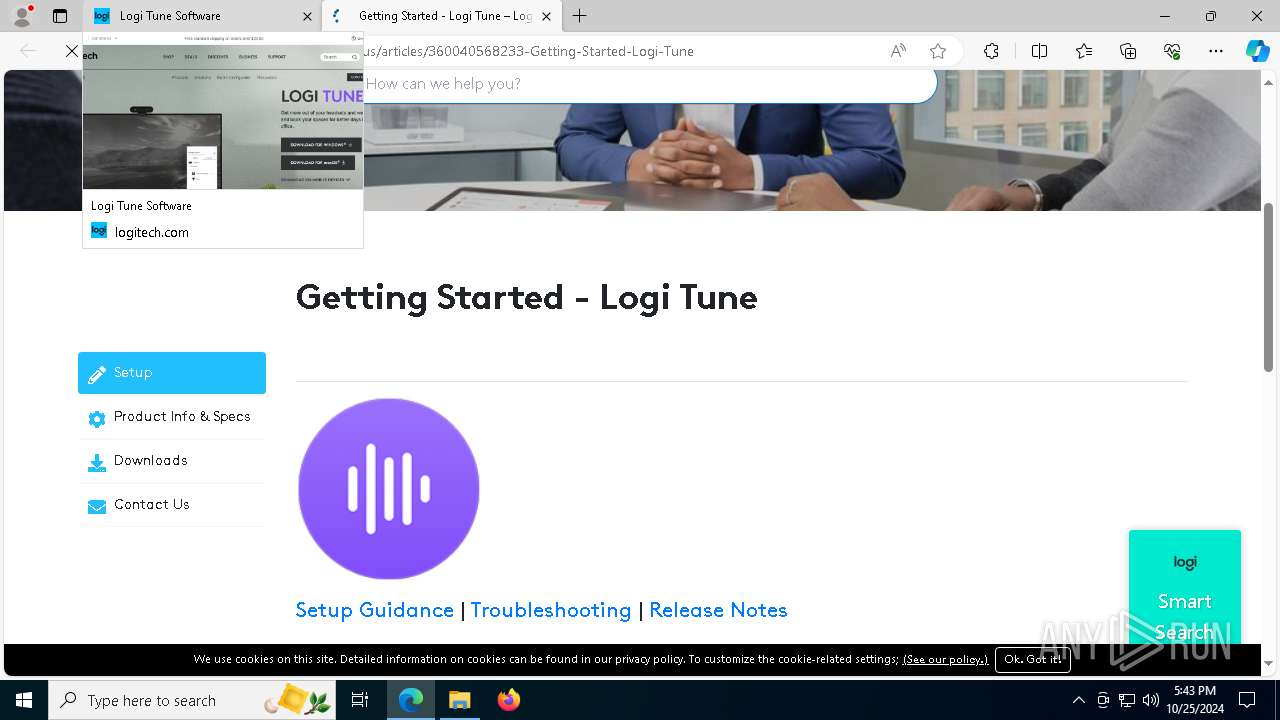Open the Extensions icon
Viewport: 1280px width, 720px height.
point(991,51)
